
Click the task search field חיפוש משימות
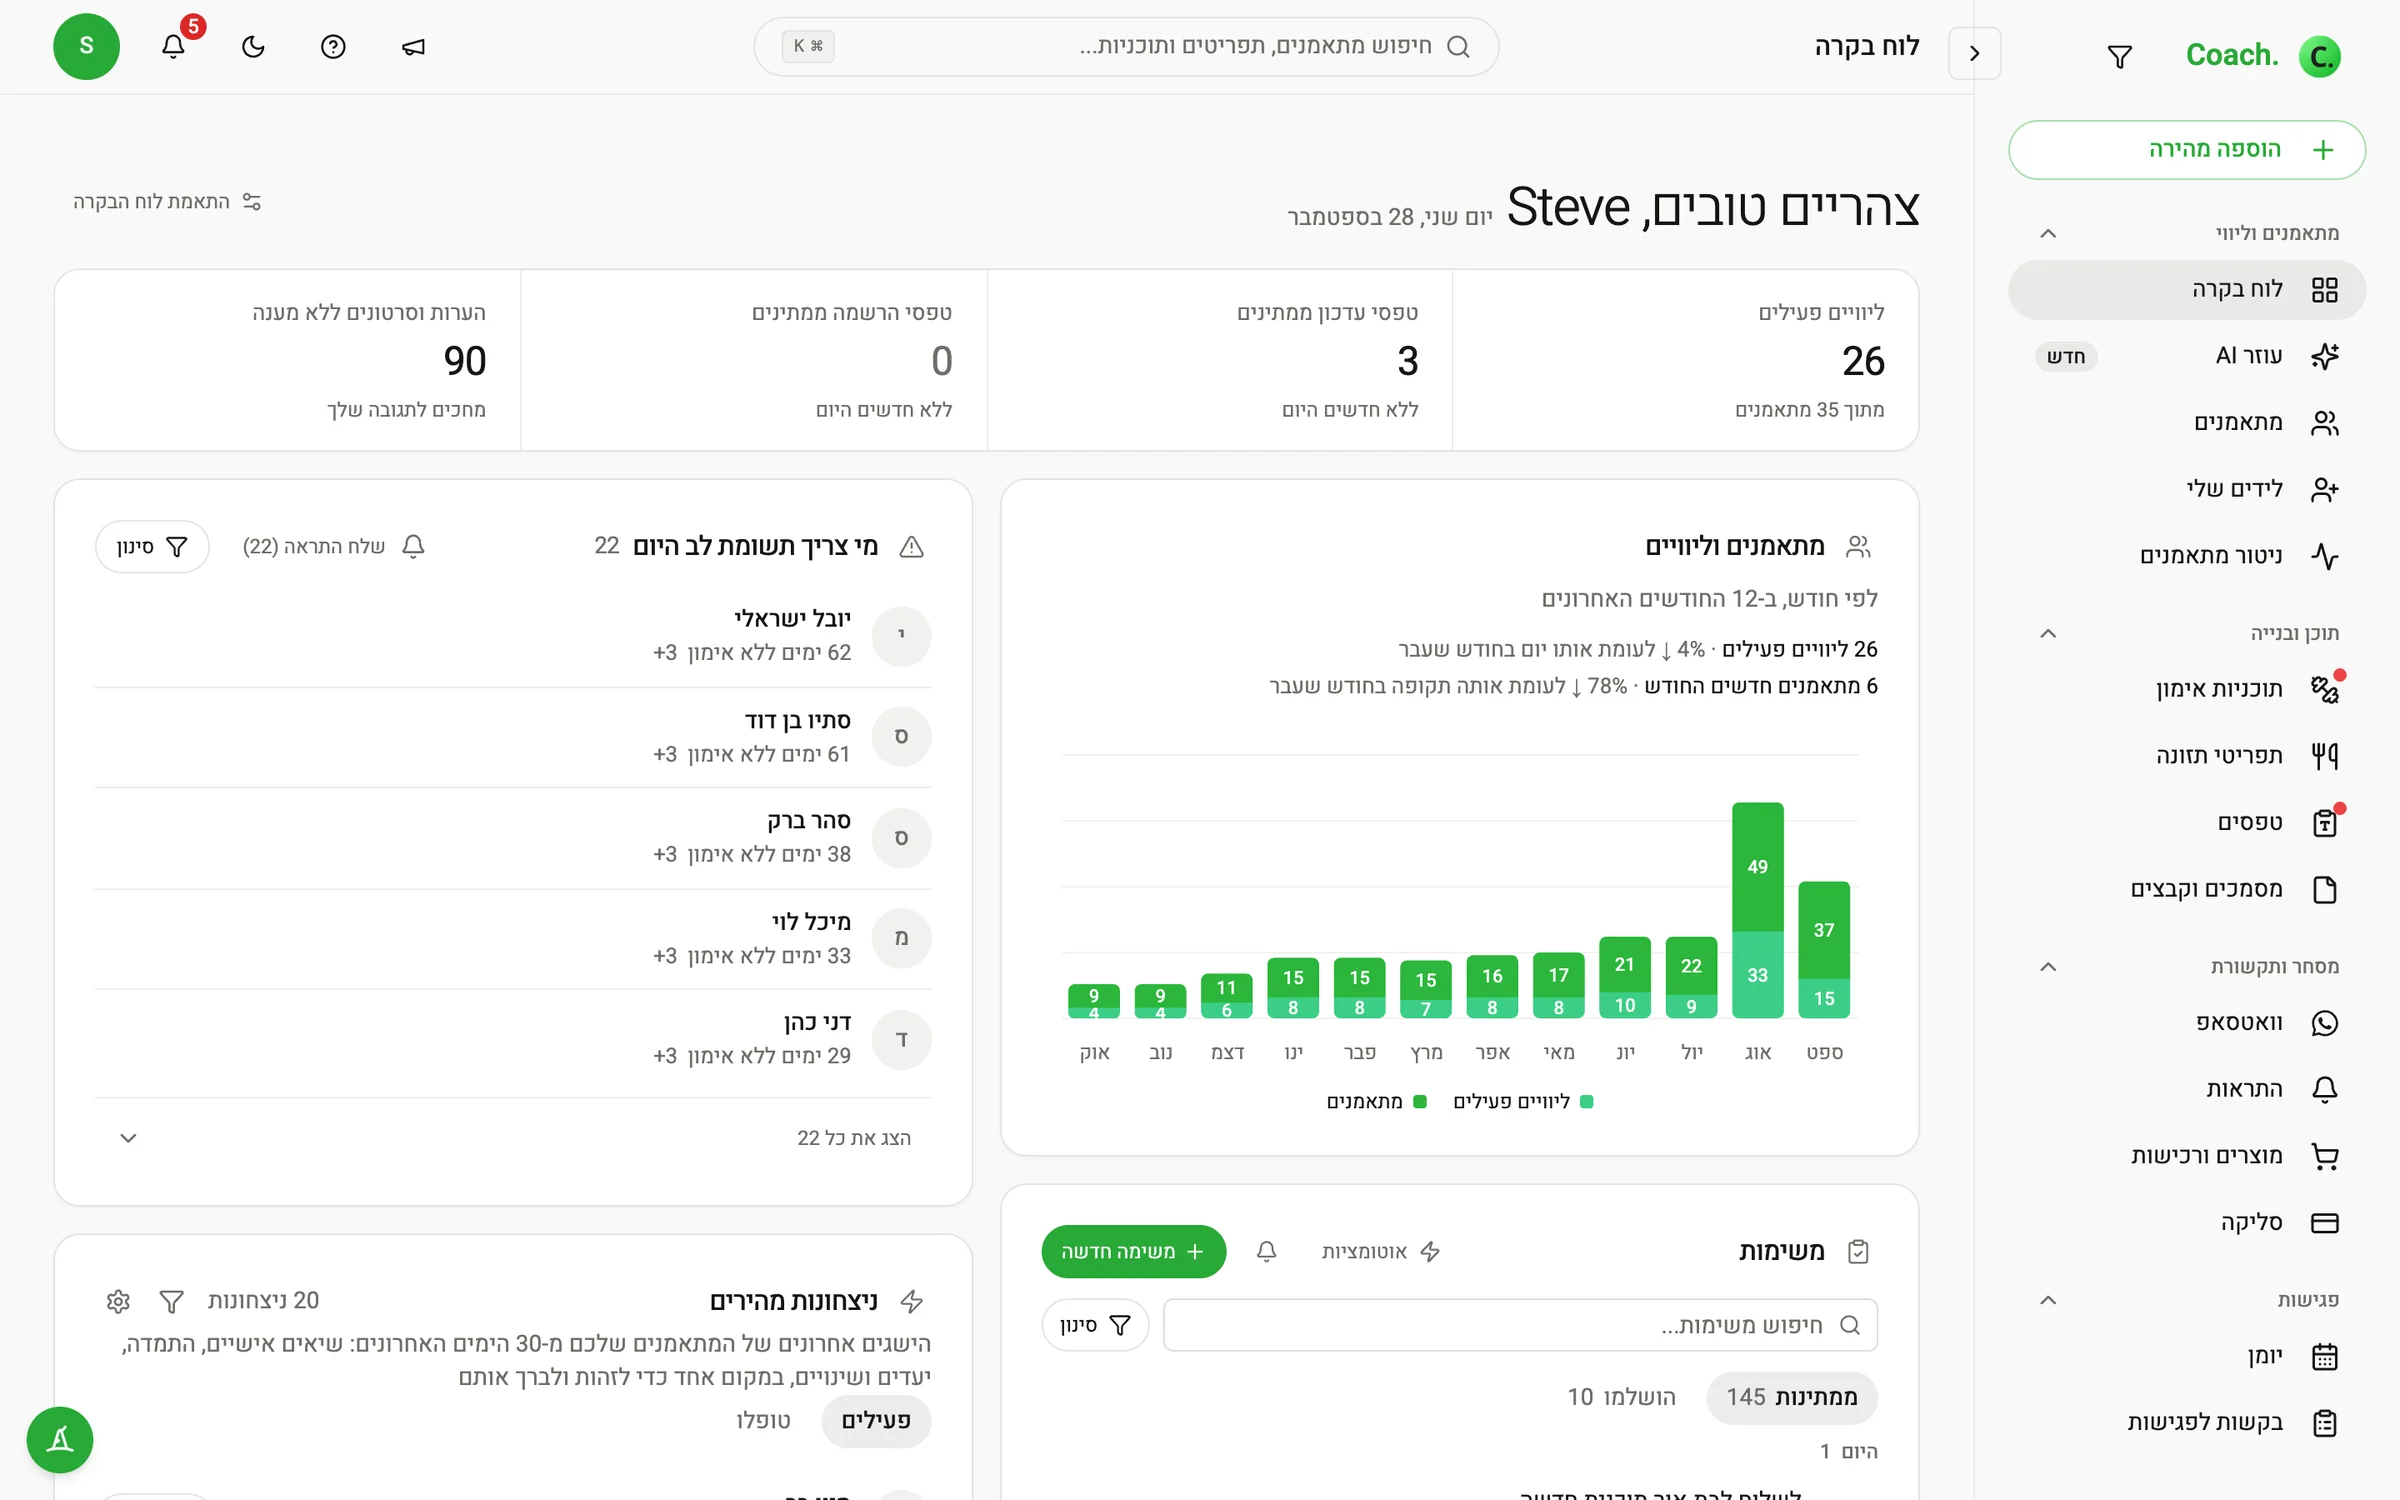click(1520, 1325)
